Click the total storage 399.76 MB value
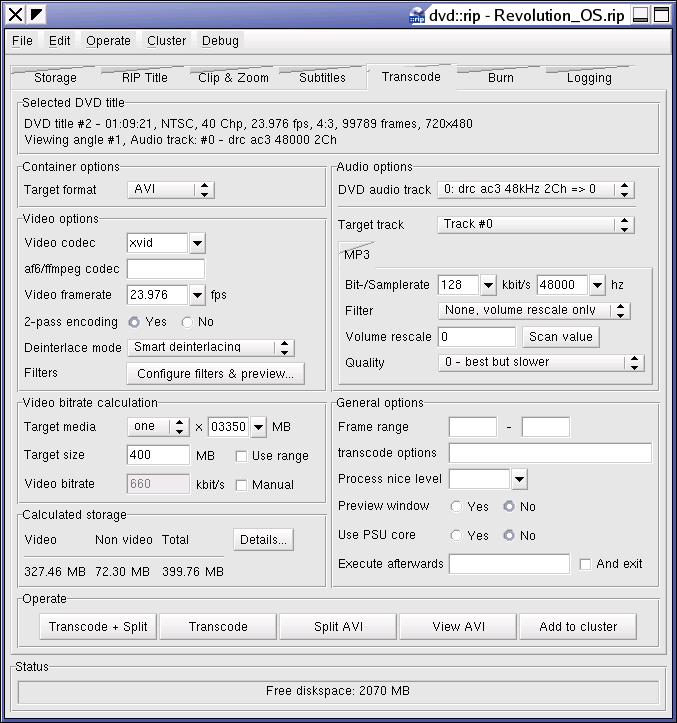This screenshot has height=723, width=677. (193, 572)
